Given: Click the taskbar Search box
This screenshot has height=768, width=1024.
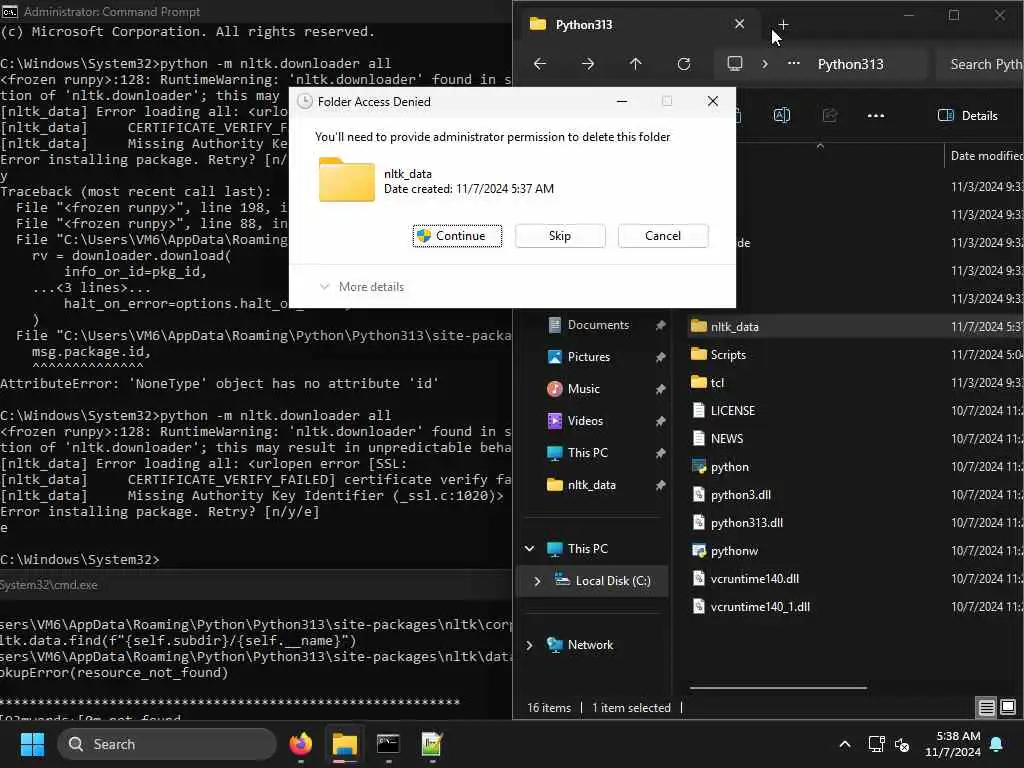Looking at the screenshot, I should click(x=167, y=744).
